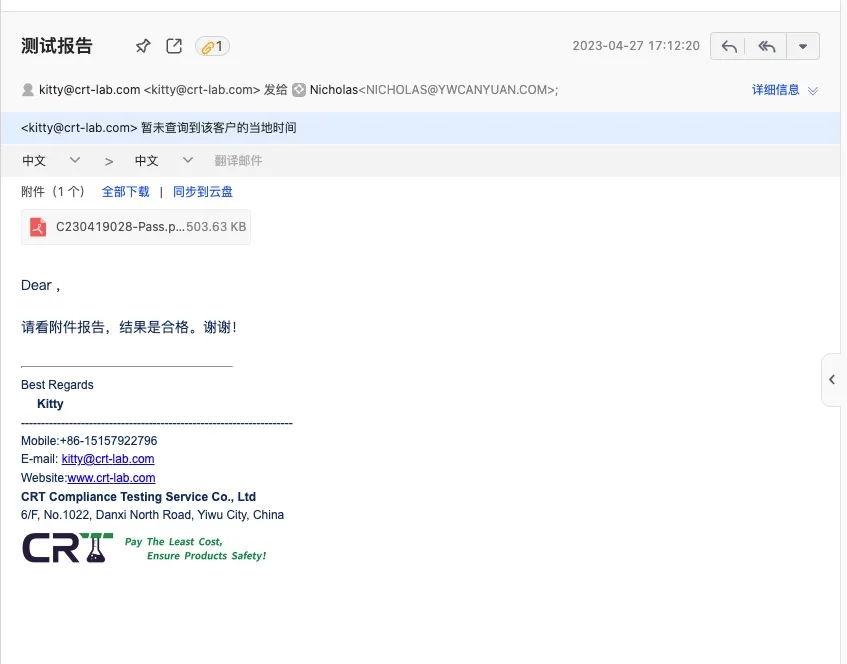This screenshot has height=664, width=847.
Task: Click sender contact avatar icon
Action: pyautogui.click(x=28, y=90)
